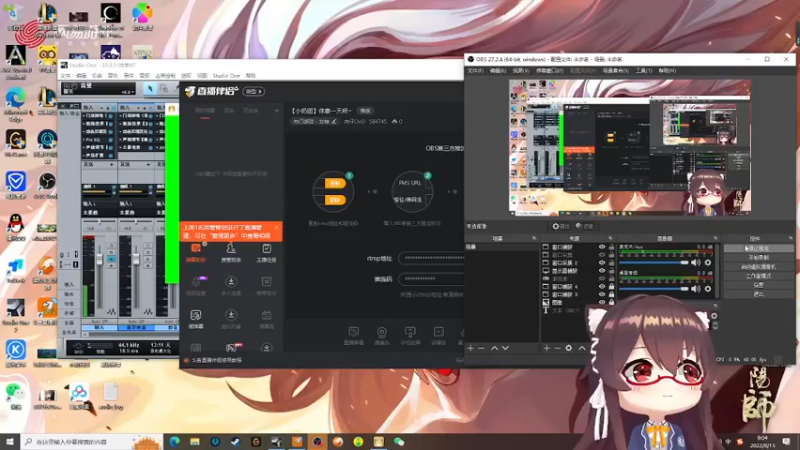Toggle visibility of window capture 4 source
The height and width of the screenshot is (450, 800).
click(x=602, y=286)
